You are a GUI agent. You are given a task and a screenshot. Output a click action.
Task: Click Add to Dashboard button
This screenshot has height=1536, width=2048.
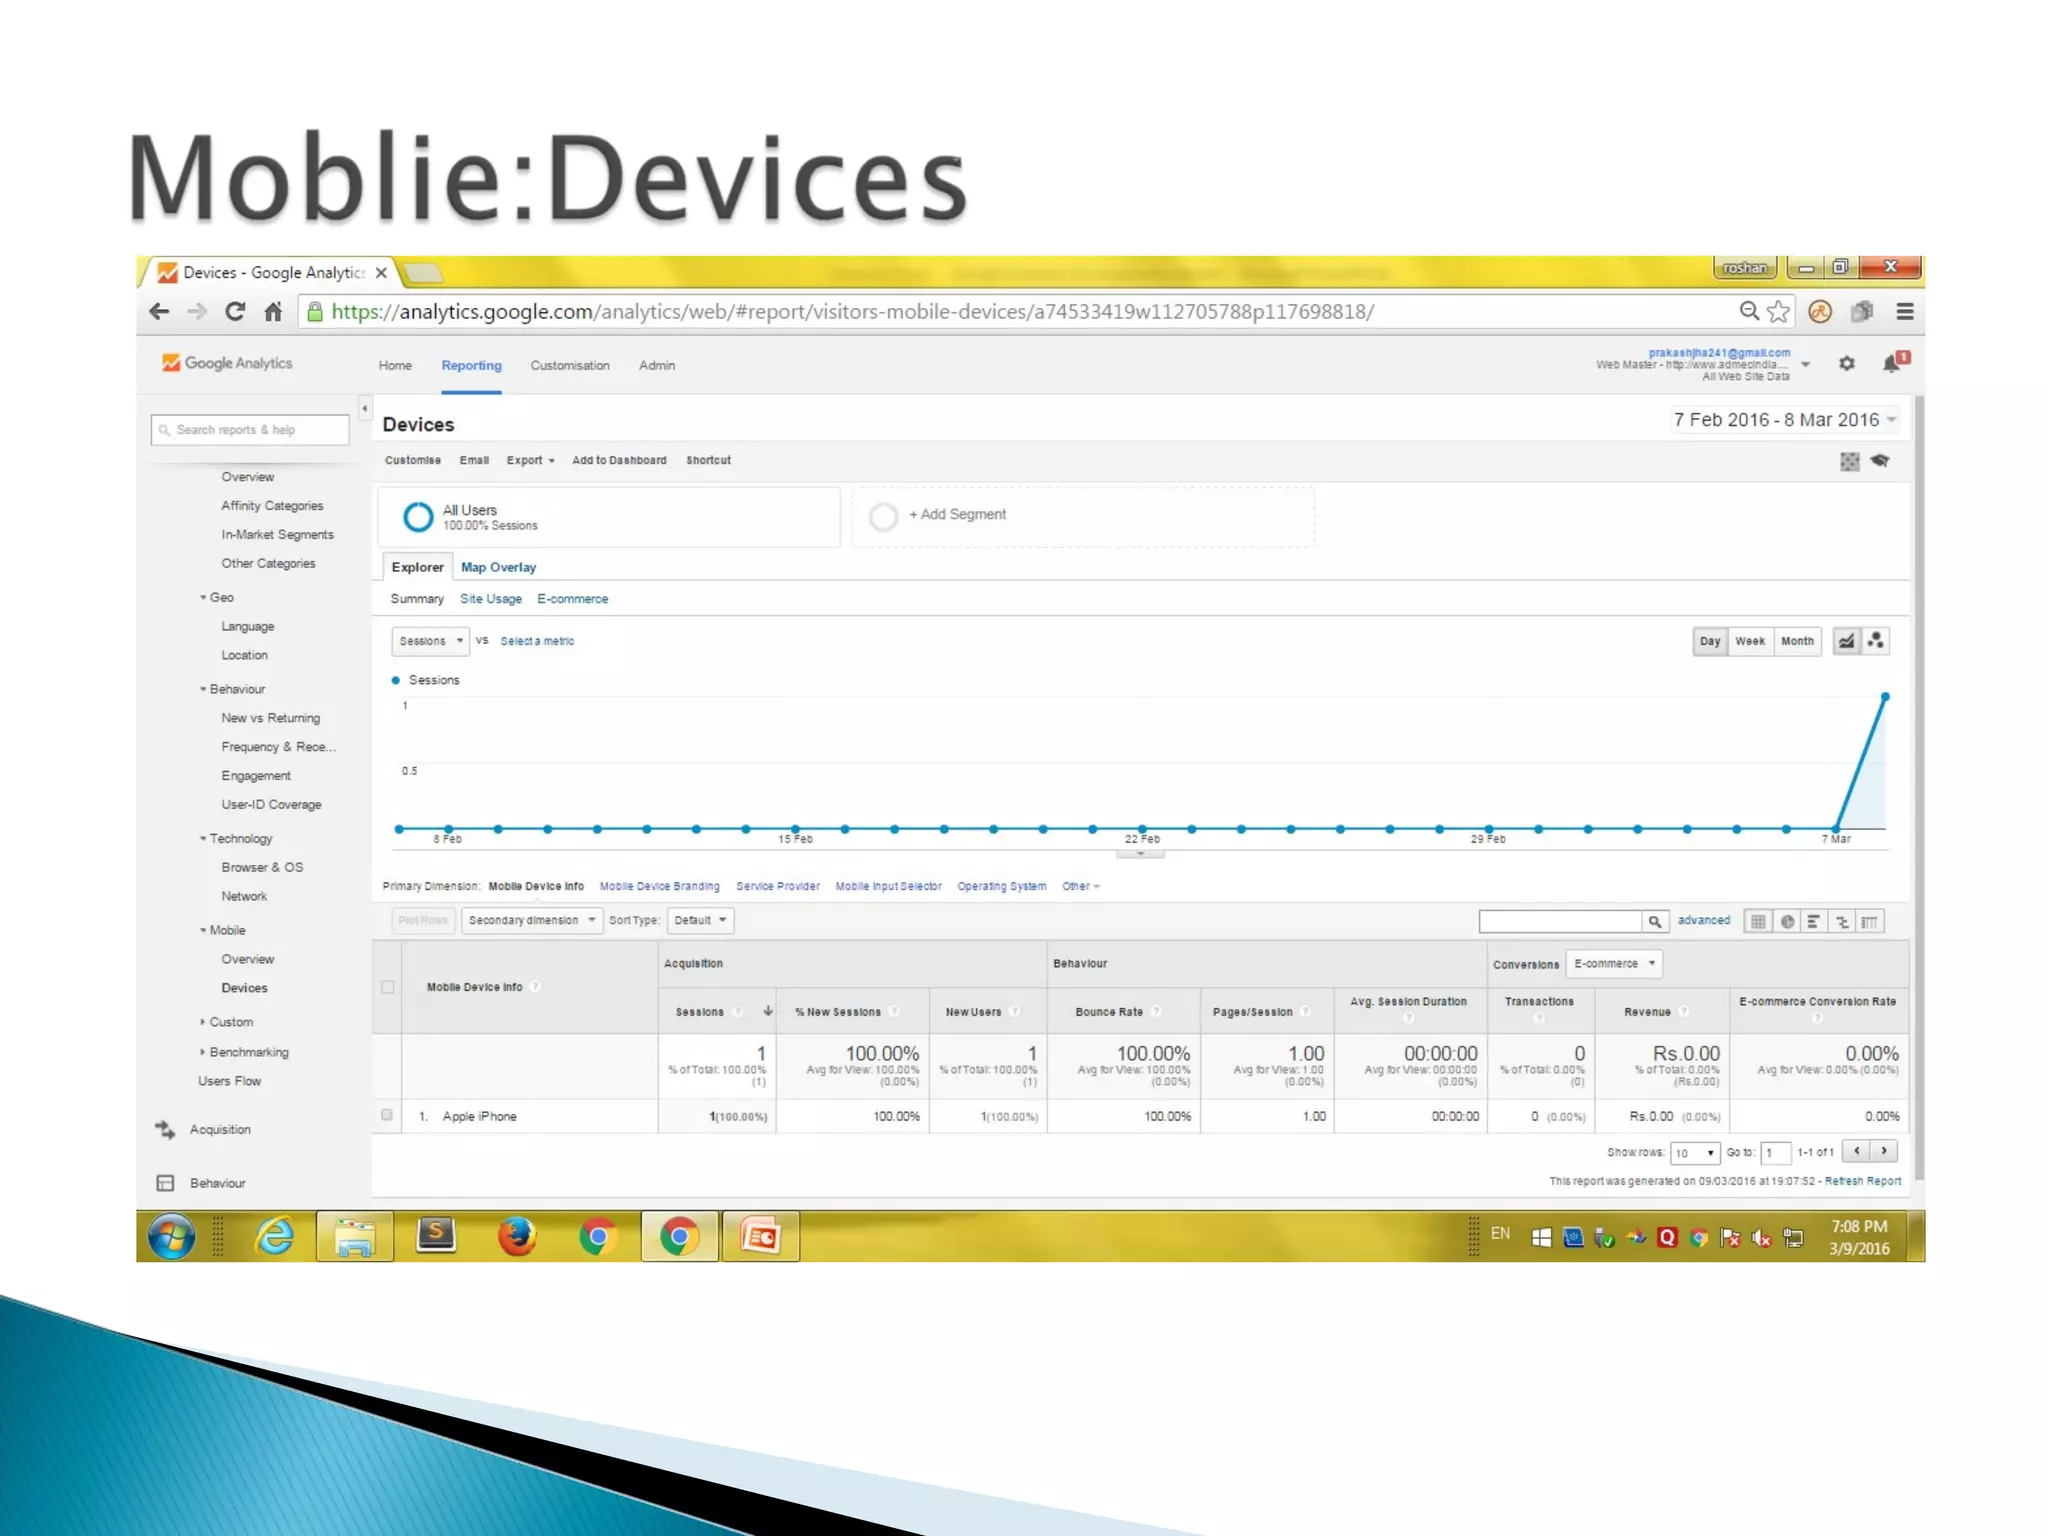coord(618,460)
